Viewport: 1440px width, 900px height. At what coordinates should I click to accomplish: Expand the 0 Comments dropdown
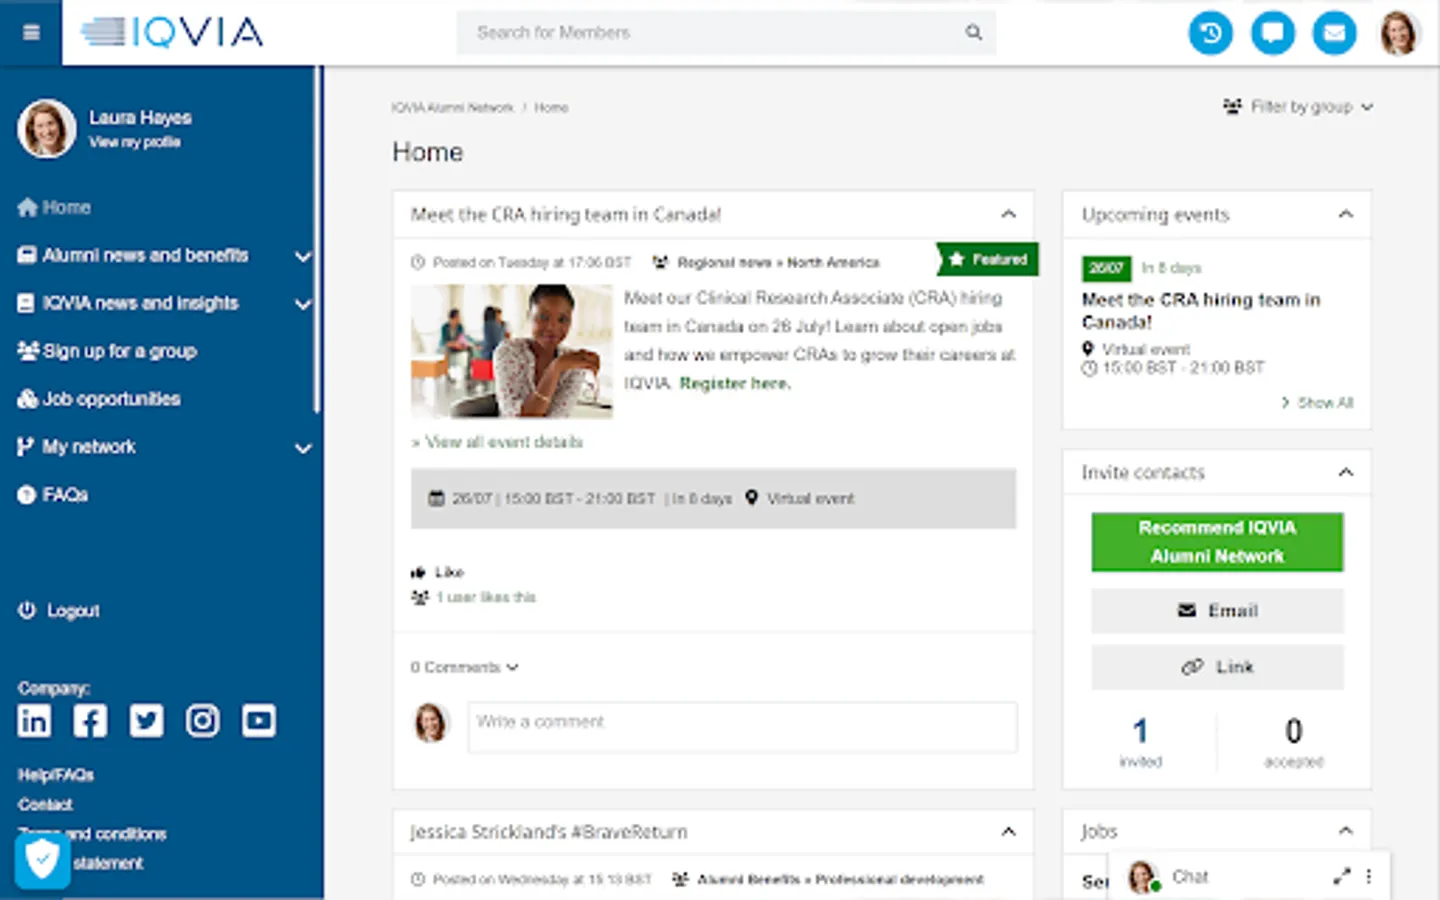[464, 667]
